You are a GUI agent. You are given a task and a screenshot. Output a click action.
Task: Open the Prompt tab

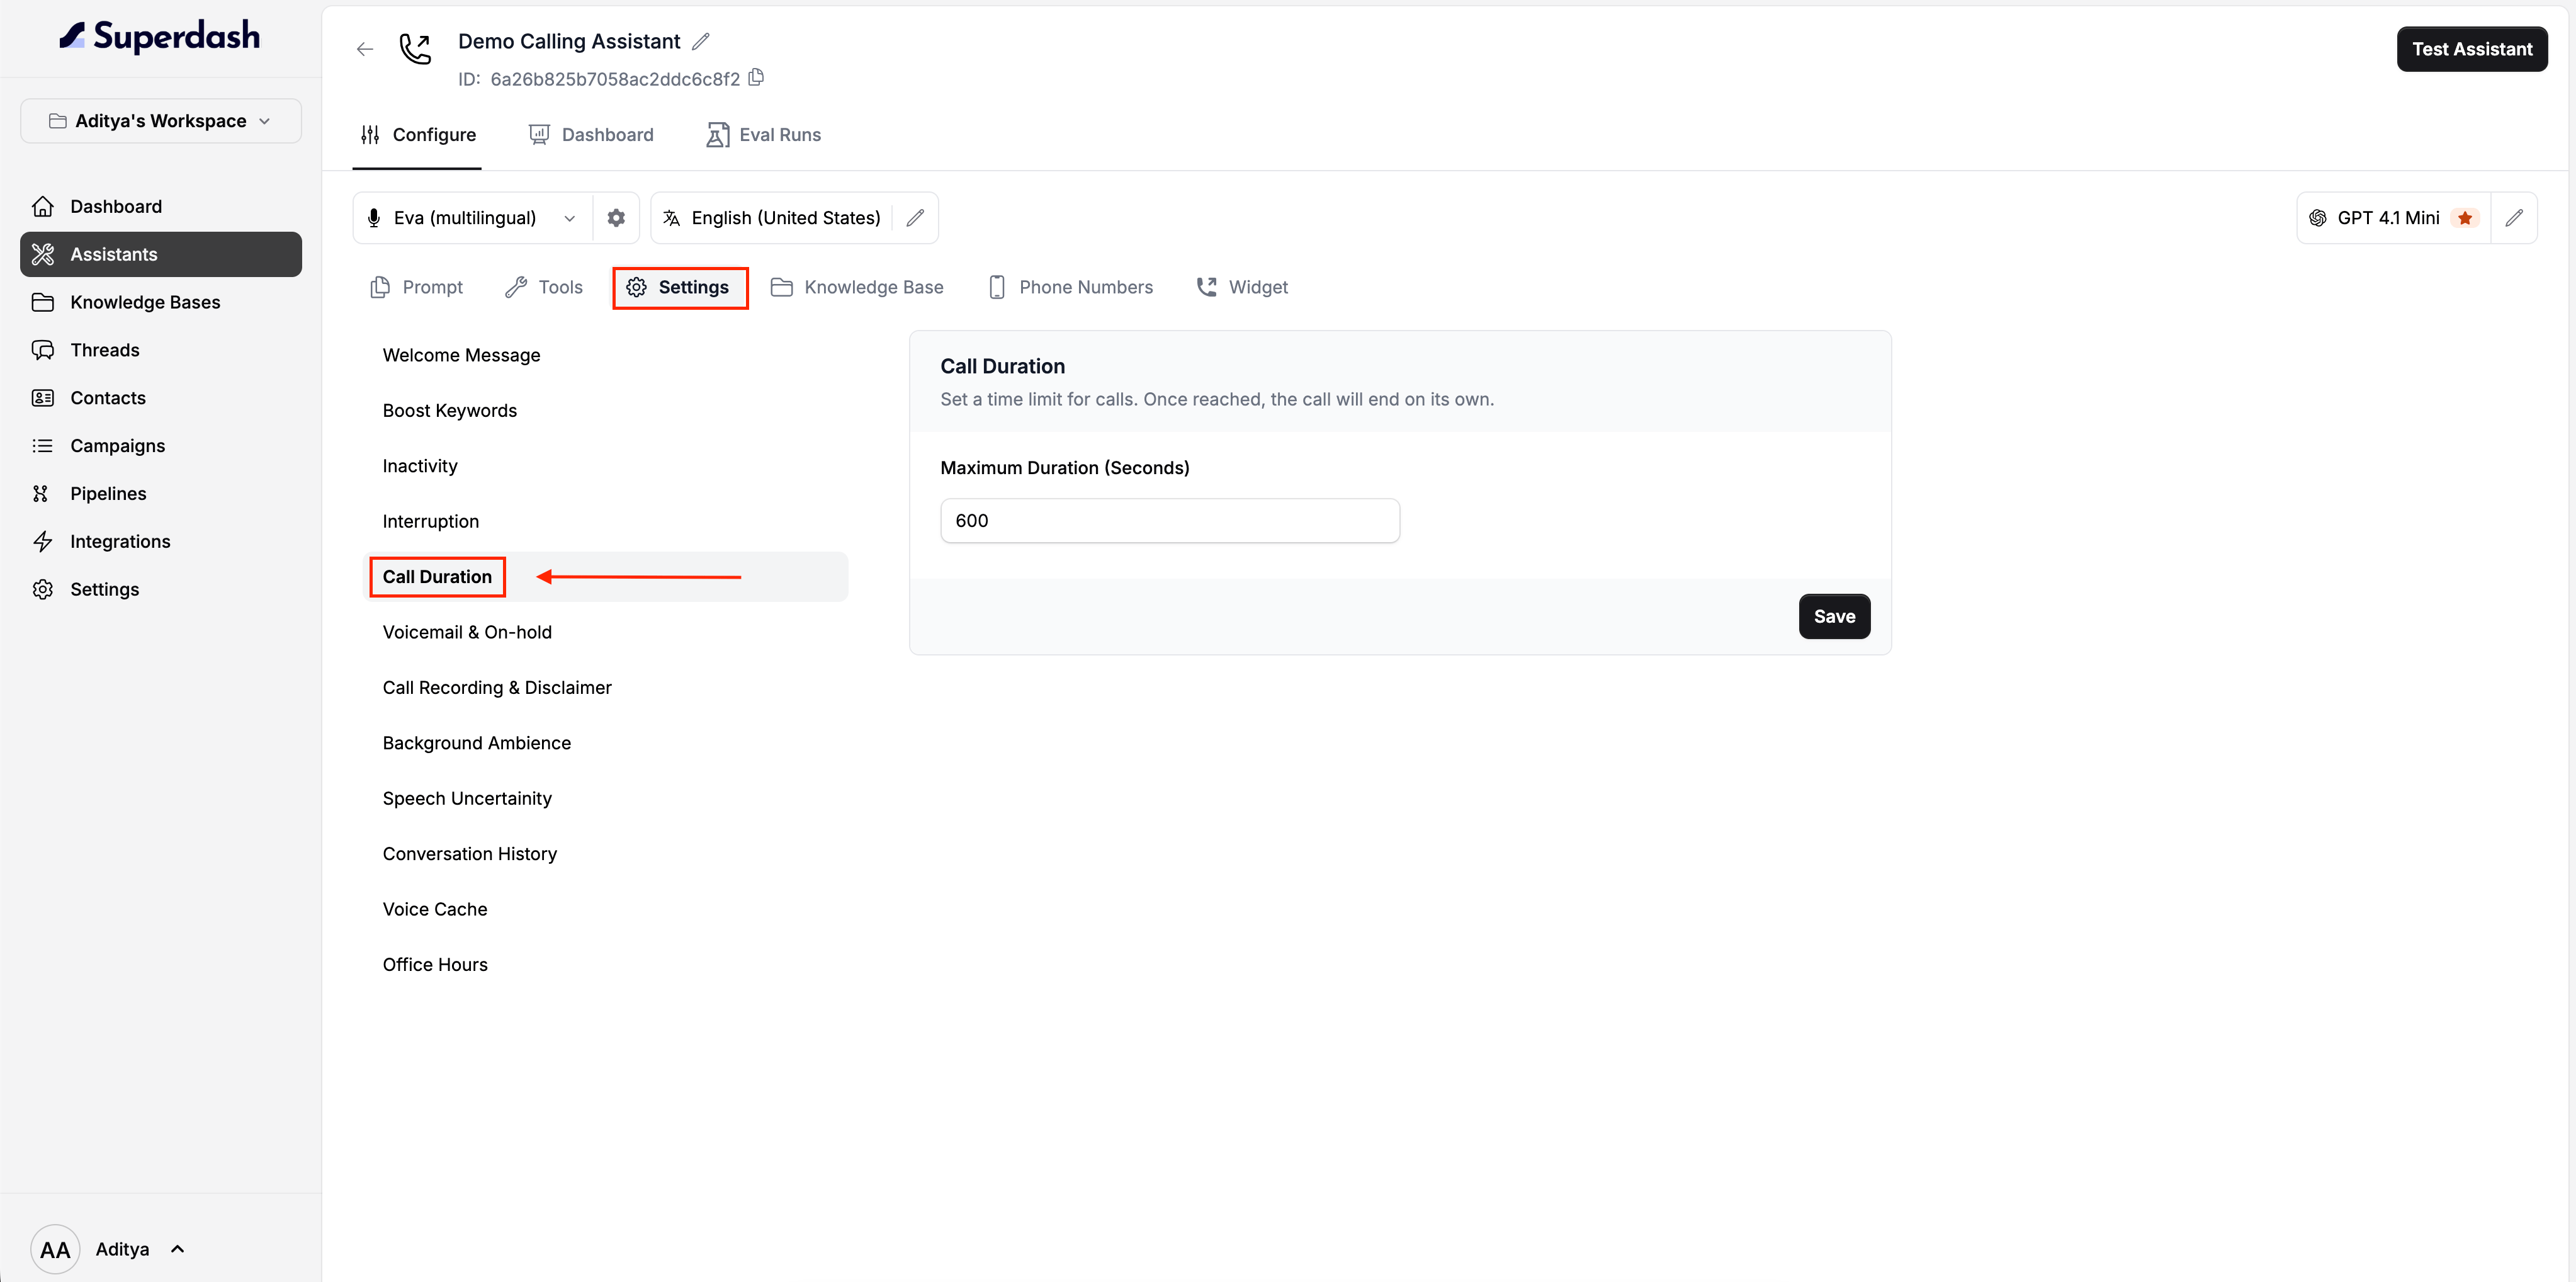416,288
